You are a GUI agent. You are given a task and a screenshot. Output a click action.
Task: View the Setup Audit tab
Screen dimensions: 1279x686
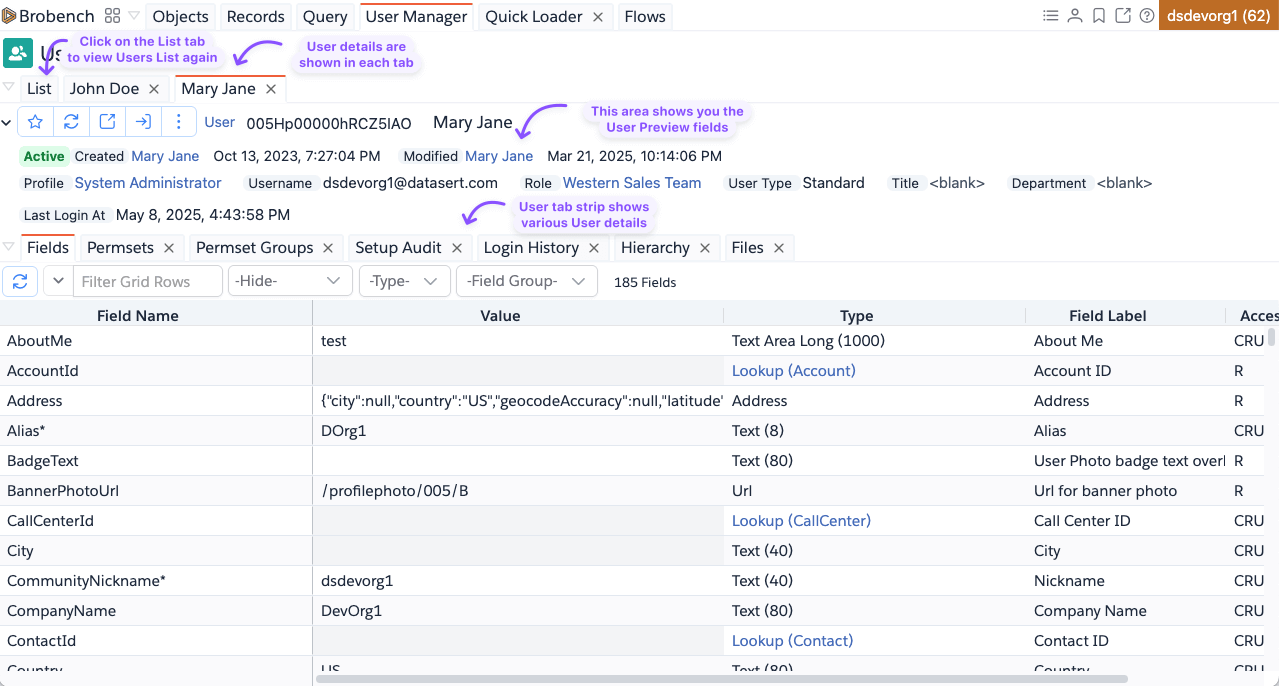pos(398,248)
